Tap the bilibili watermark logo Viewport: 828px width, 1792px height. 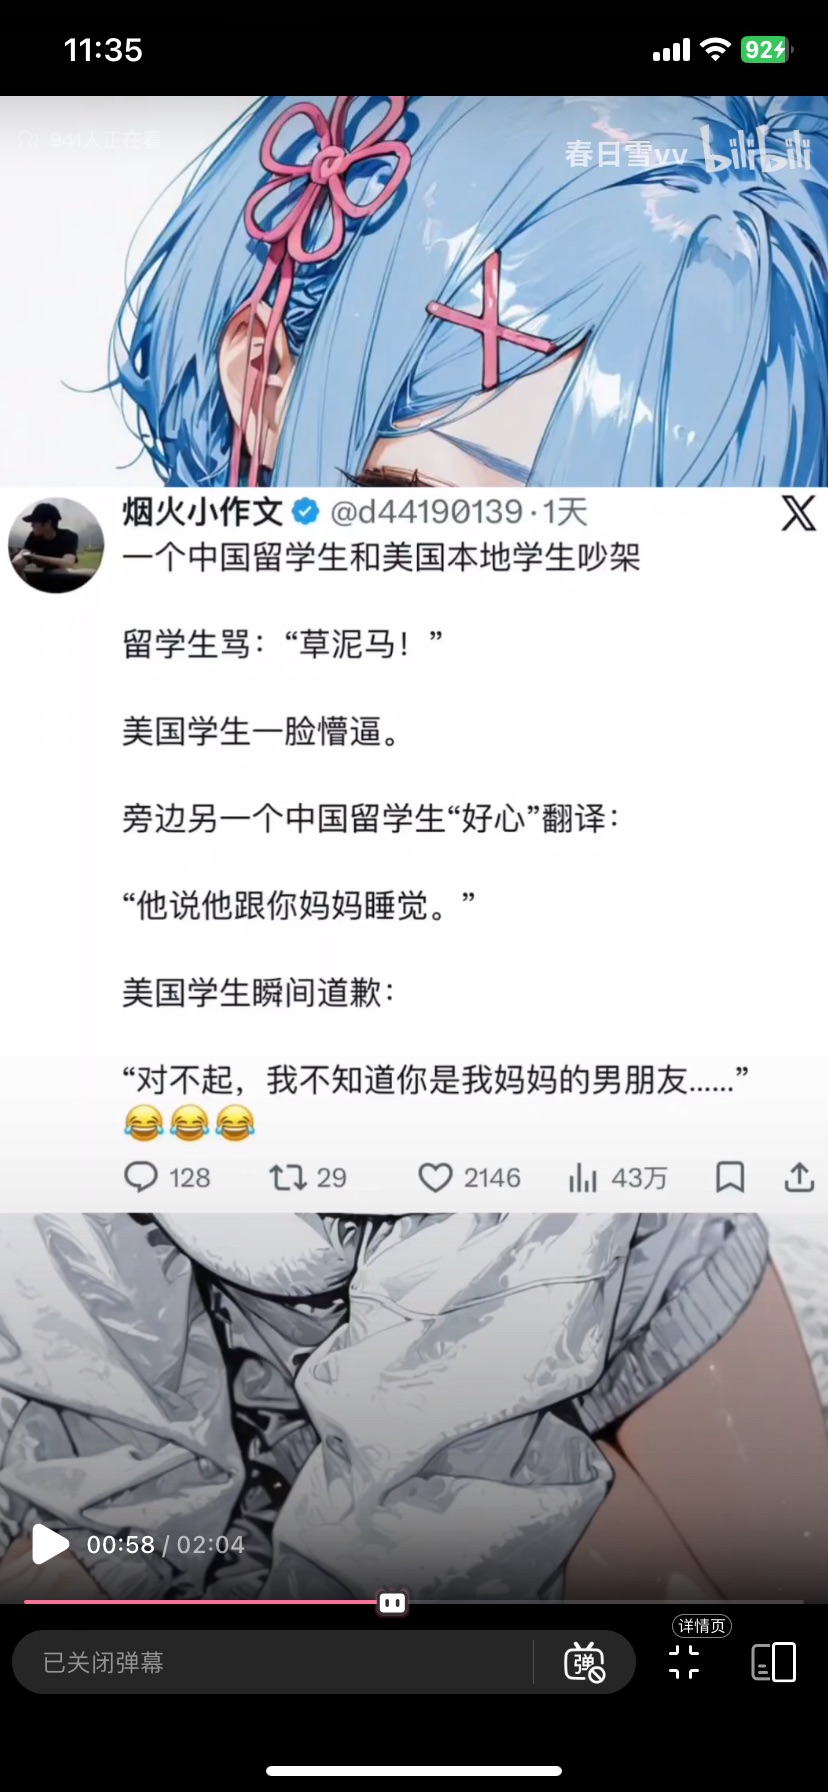(x=756, y=150)
